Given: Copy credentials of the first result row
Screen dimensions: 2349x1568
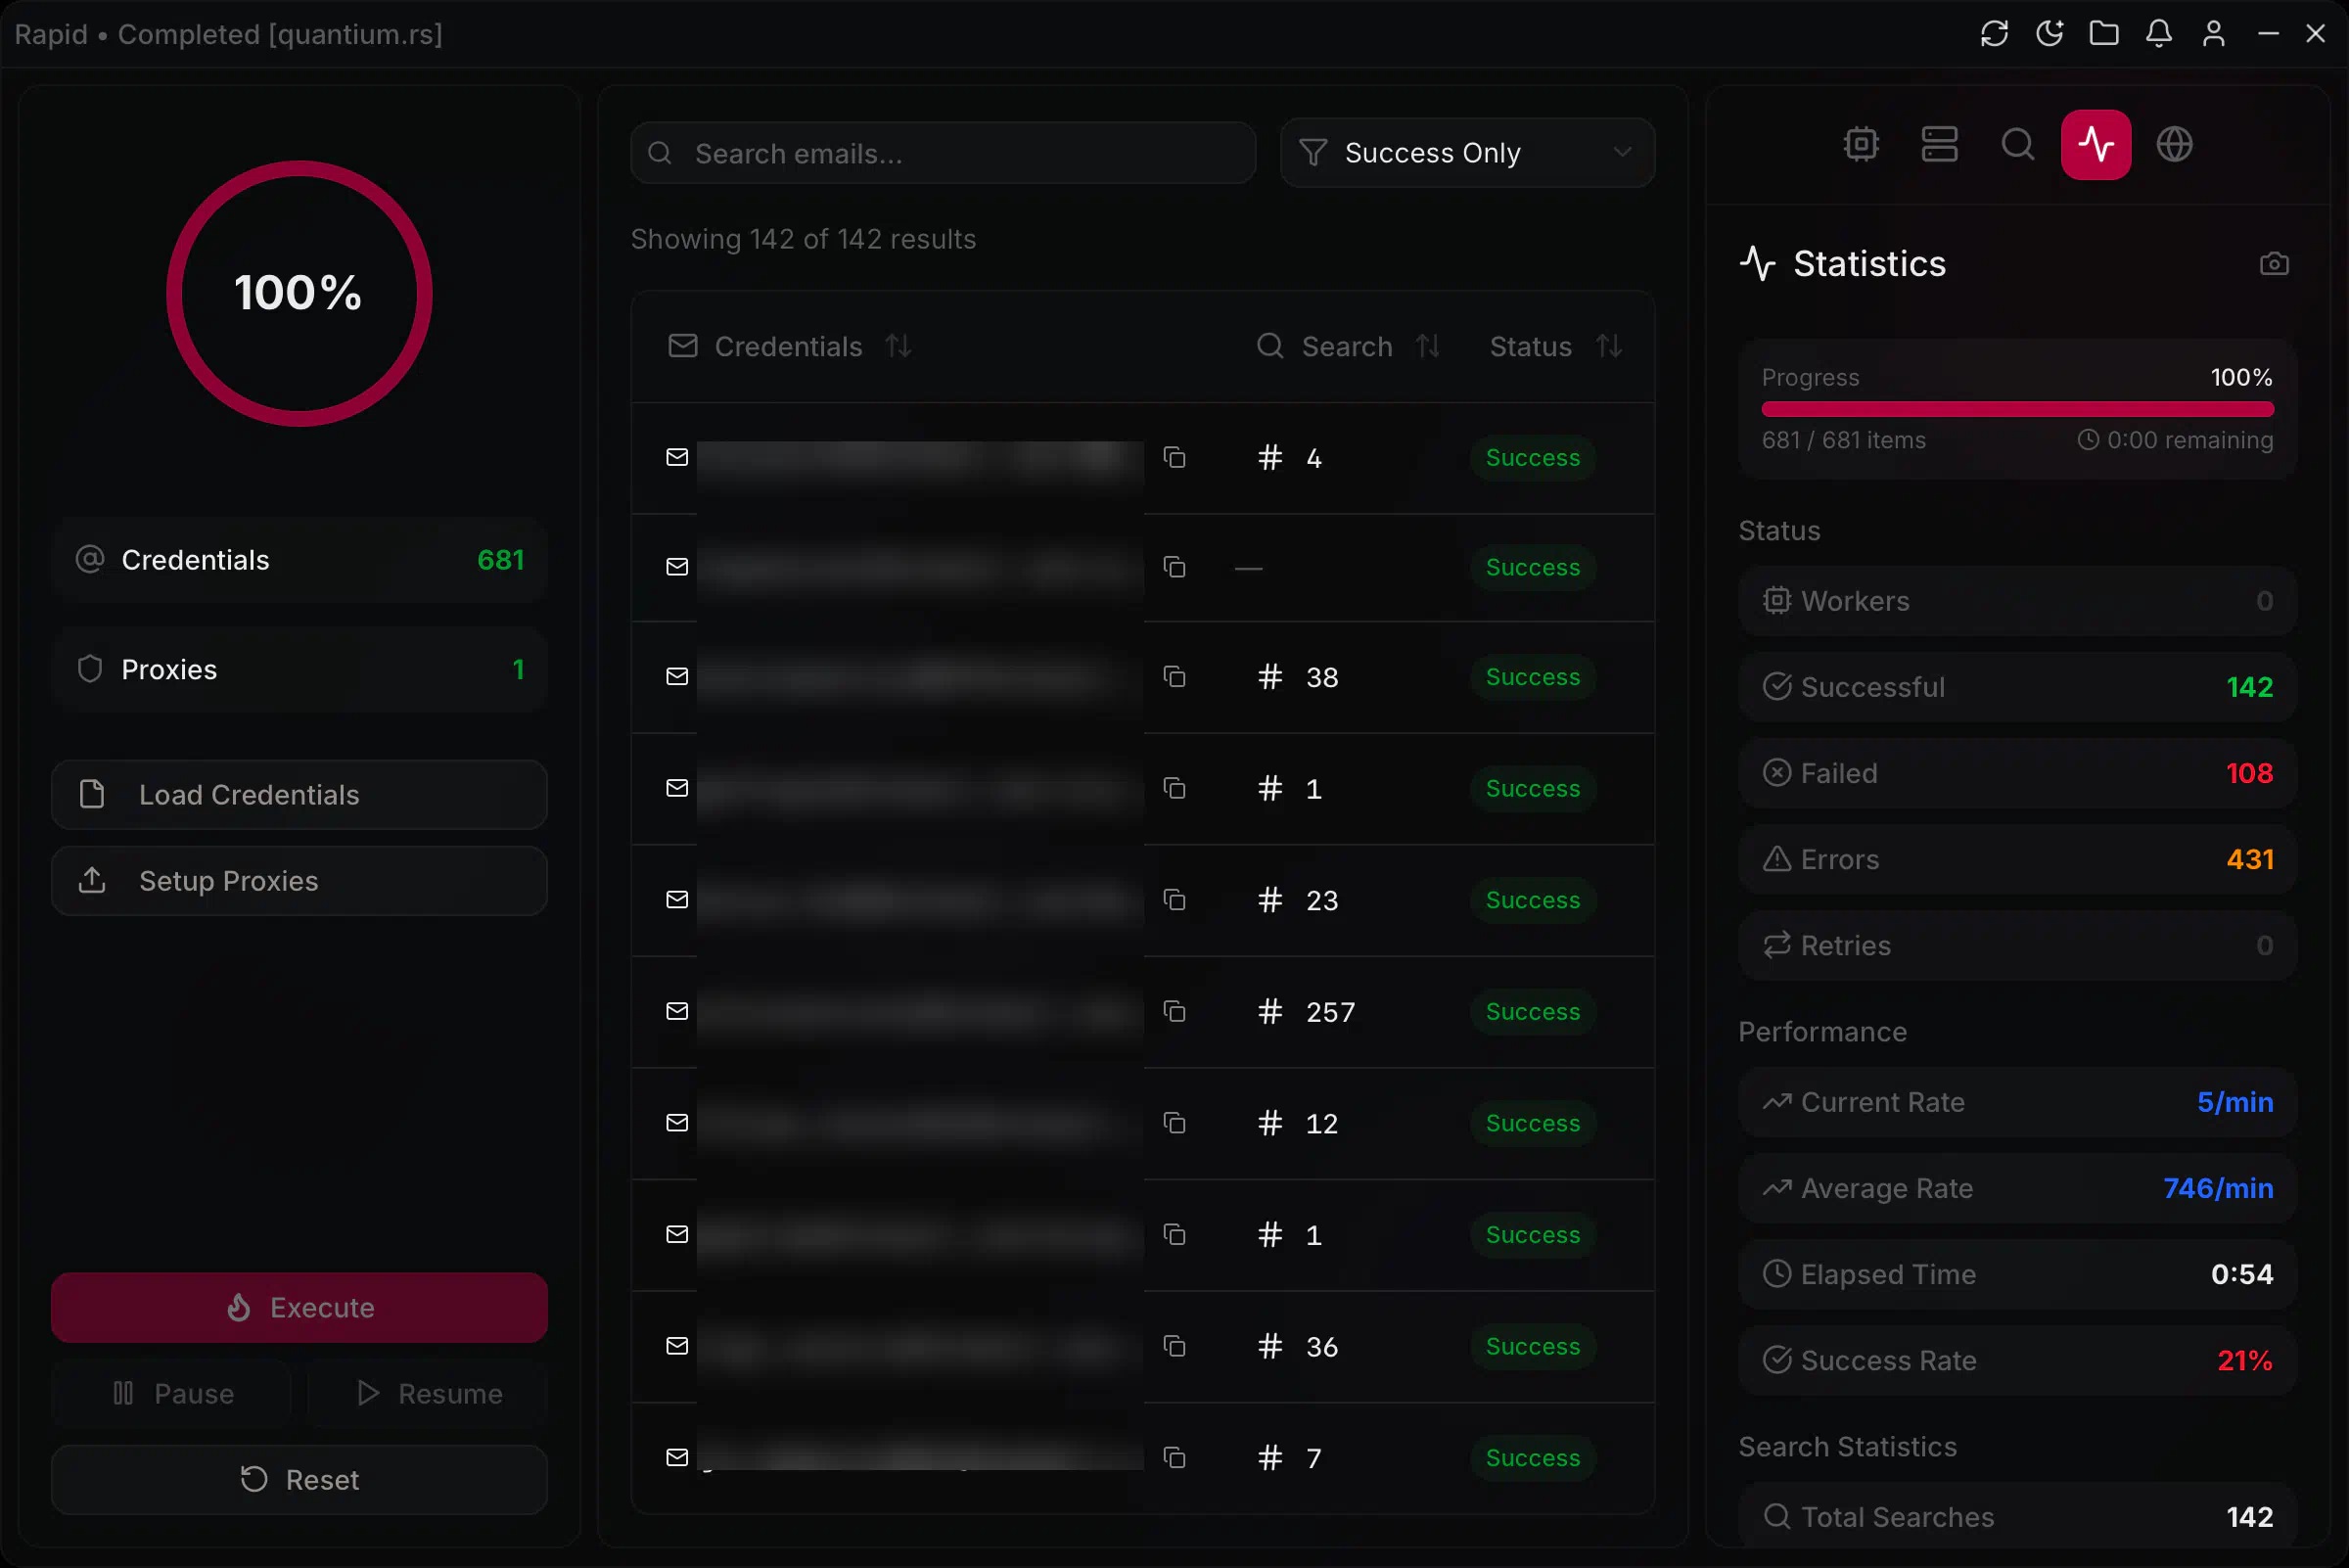Looking at the screenshot, I should click(x=1175, y=458).
